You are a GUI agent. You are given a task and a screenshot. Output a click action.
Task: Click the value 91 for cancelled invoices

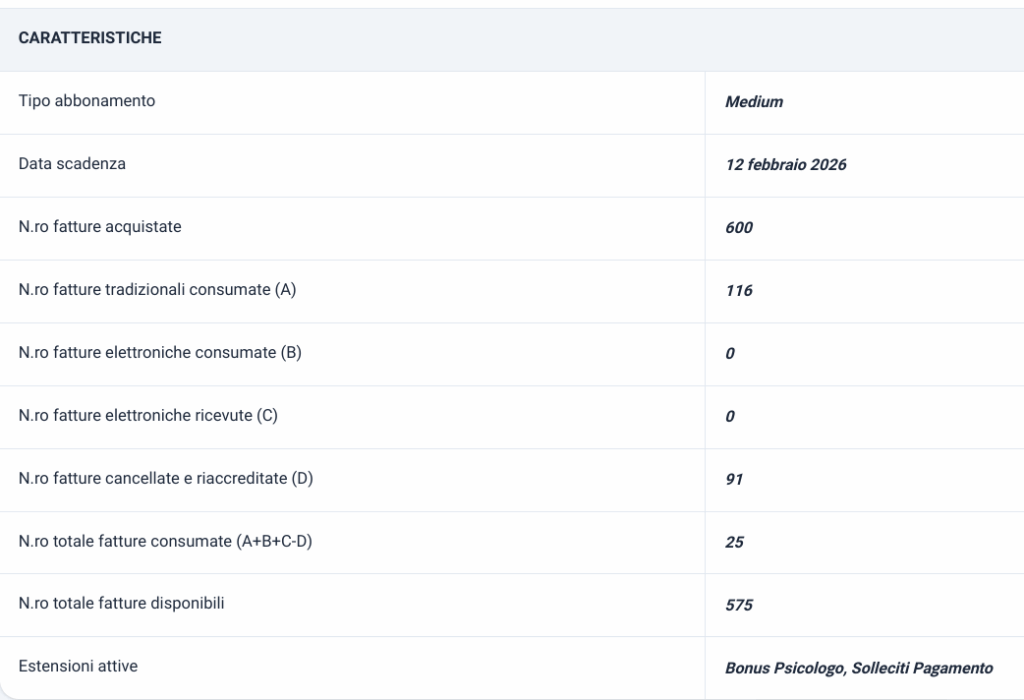tap(734, 479)
